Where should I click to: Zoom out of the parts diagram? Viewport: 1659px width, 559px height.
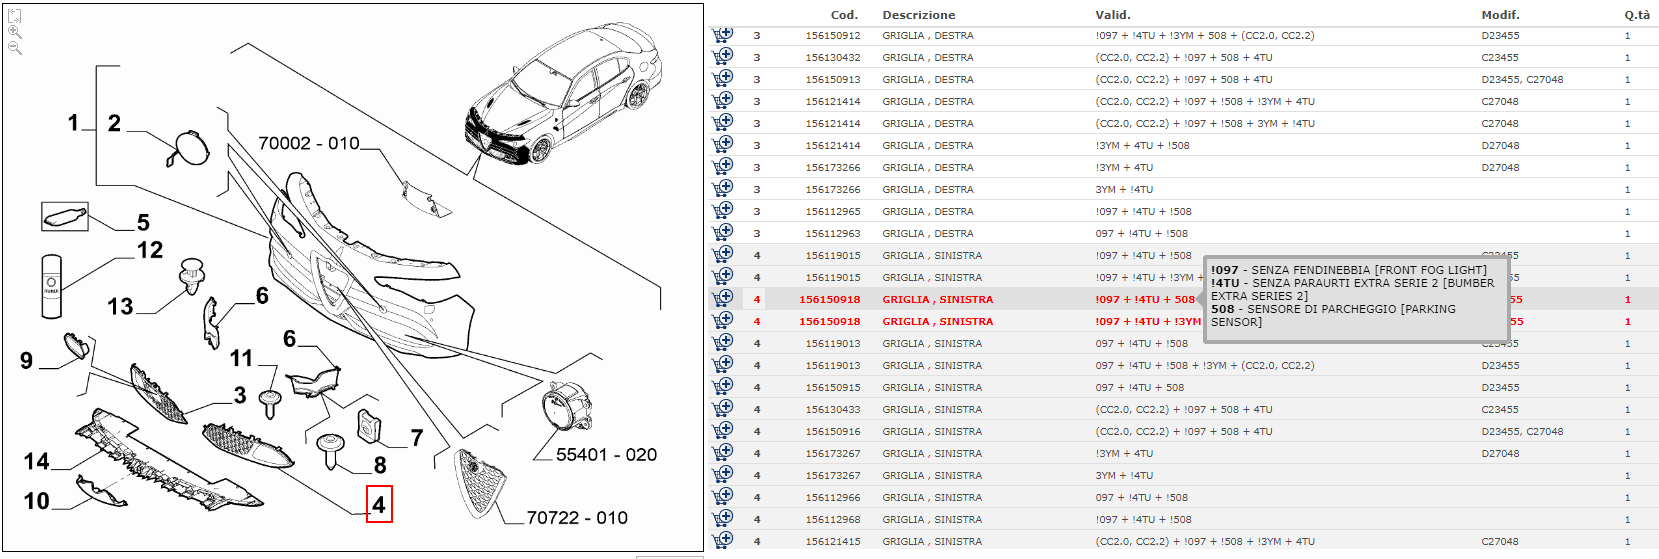14,48
